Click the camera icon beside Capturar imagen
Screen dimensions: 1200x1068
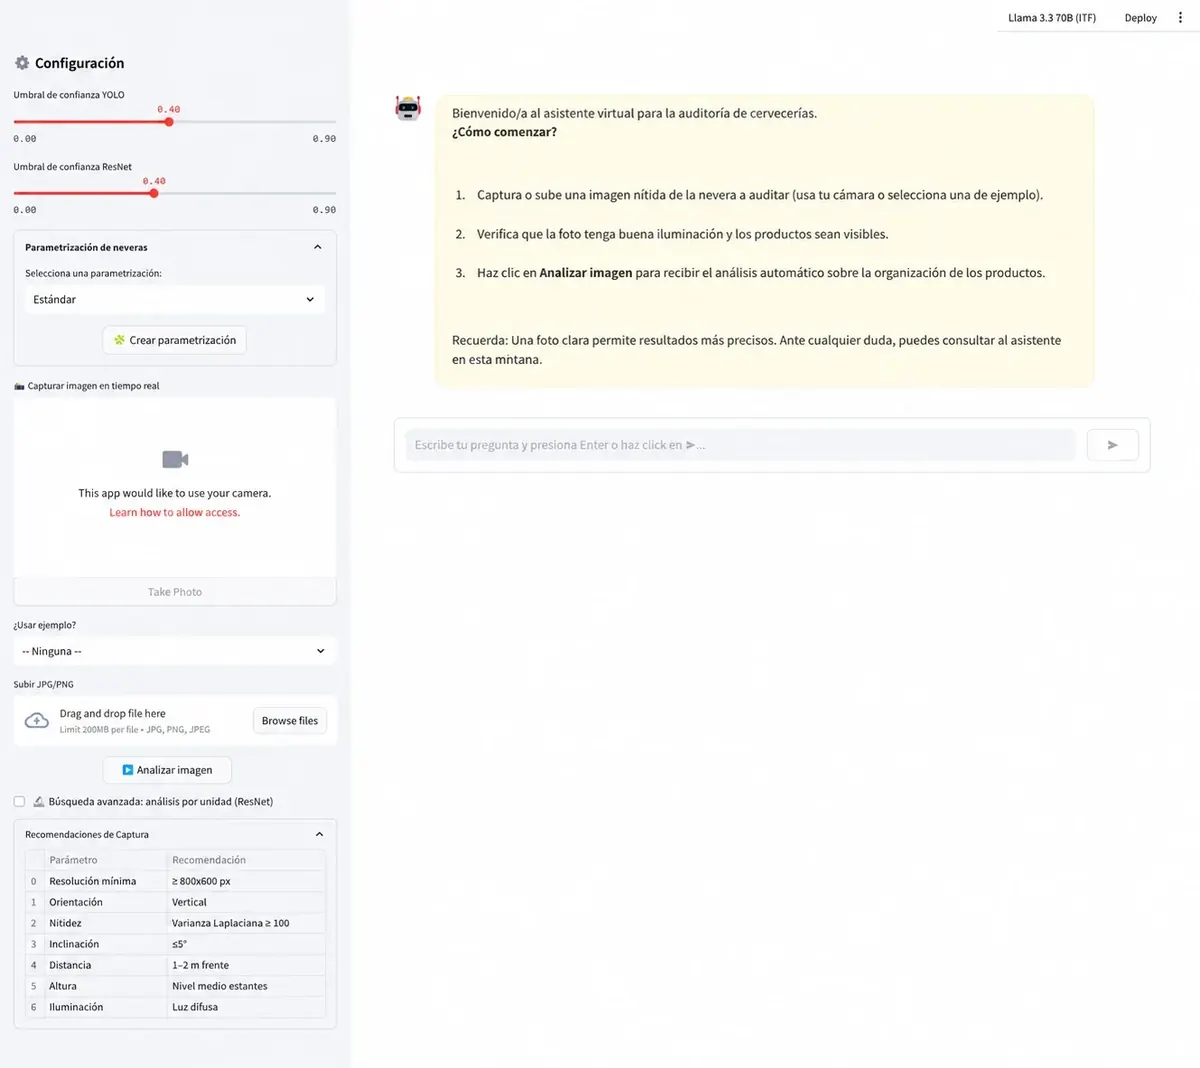tap(19, 386)
